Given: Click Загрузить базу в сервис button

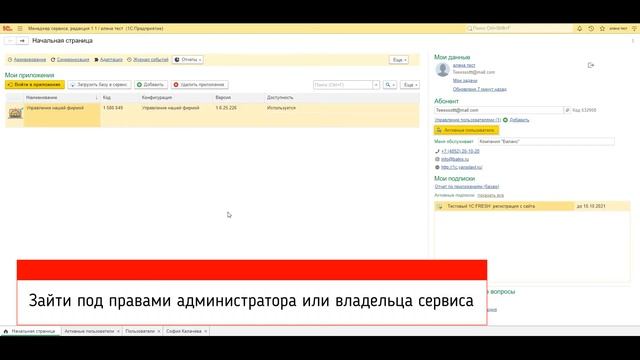Looking at the screenshot, I should click(99, 84).
